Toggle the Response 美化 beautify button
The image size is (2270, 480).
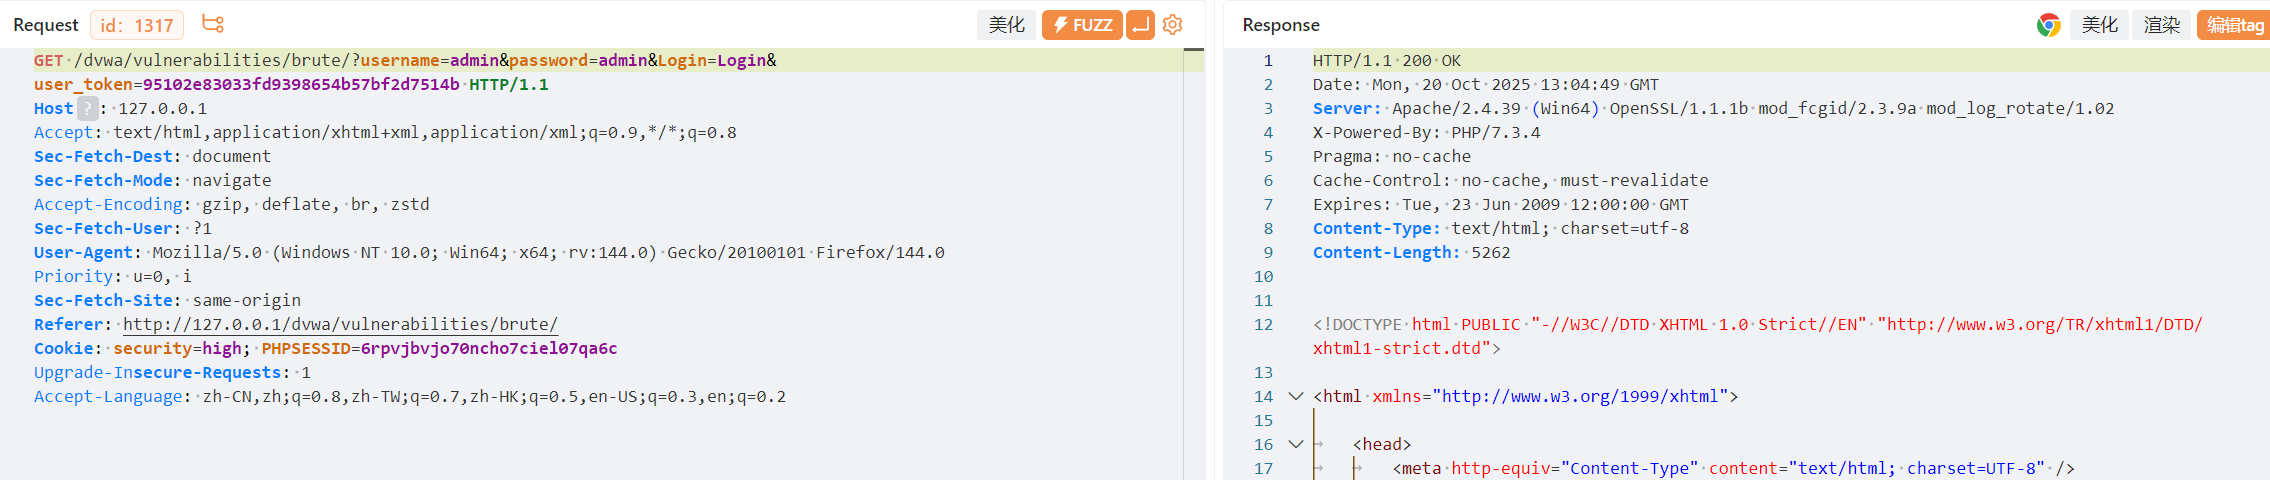(x=2099, y=25)
